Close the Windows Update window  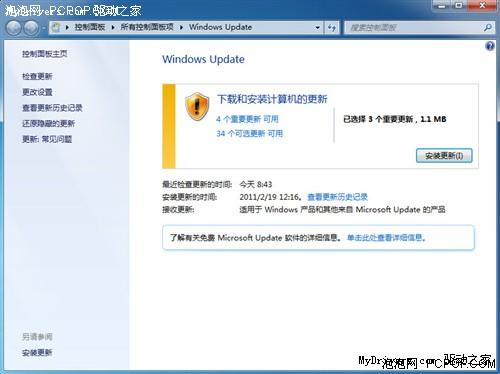click(482, 6)
